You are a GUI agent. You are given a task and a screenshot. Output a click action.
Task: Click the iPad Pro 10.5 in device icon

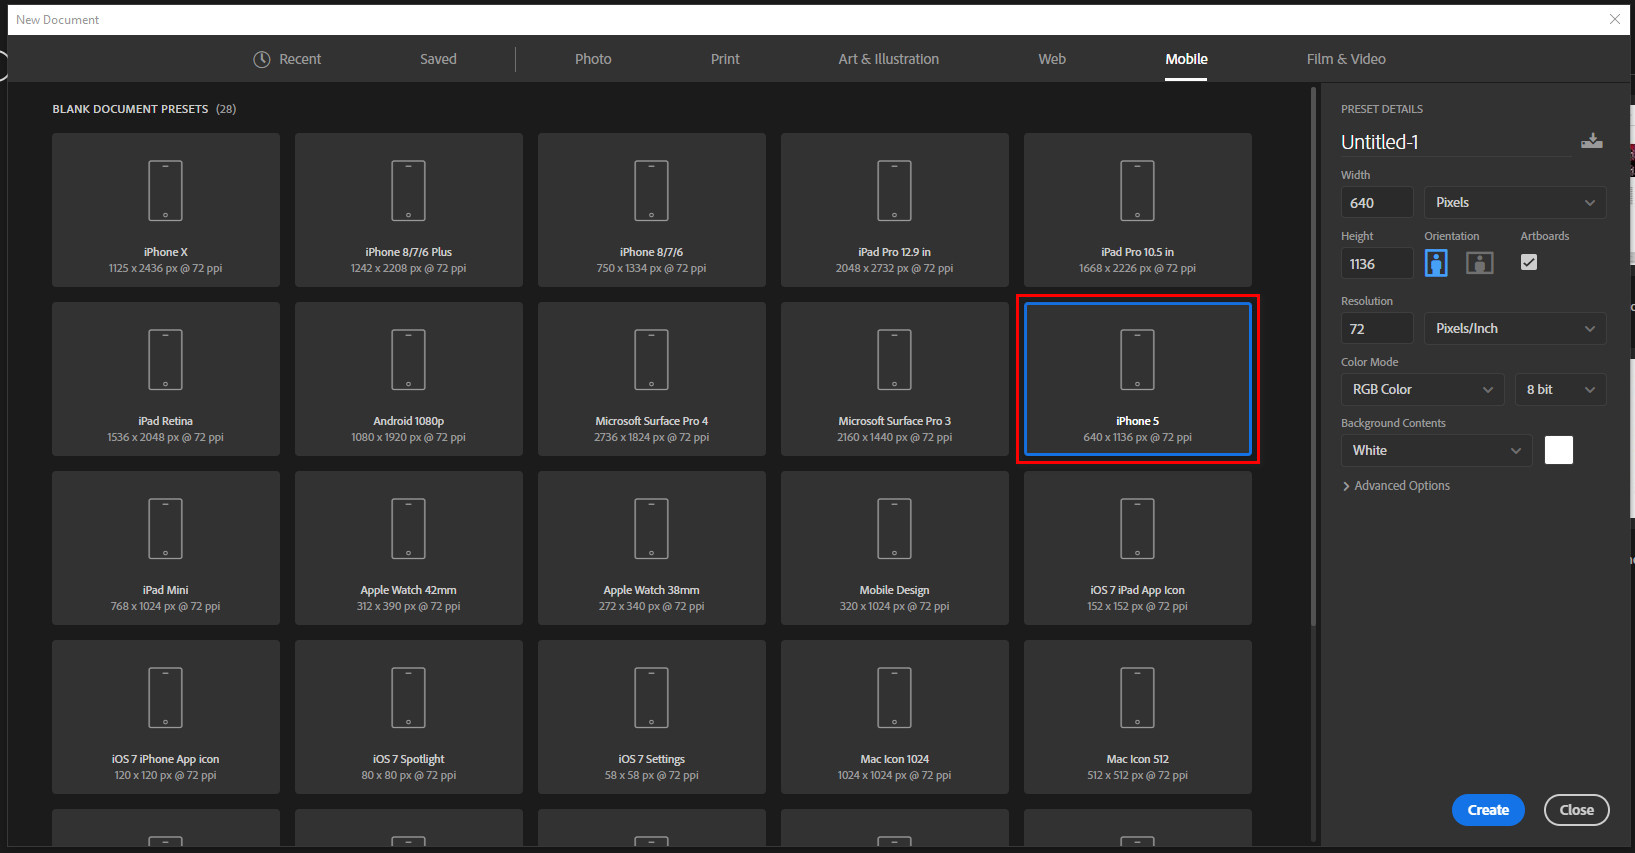1137,190
